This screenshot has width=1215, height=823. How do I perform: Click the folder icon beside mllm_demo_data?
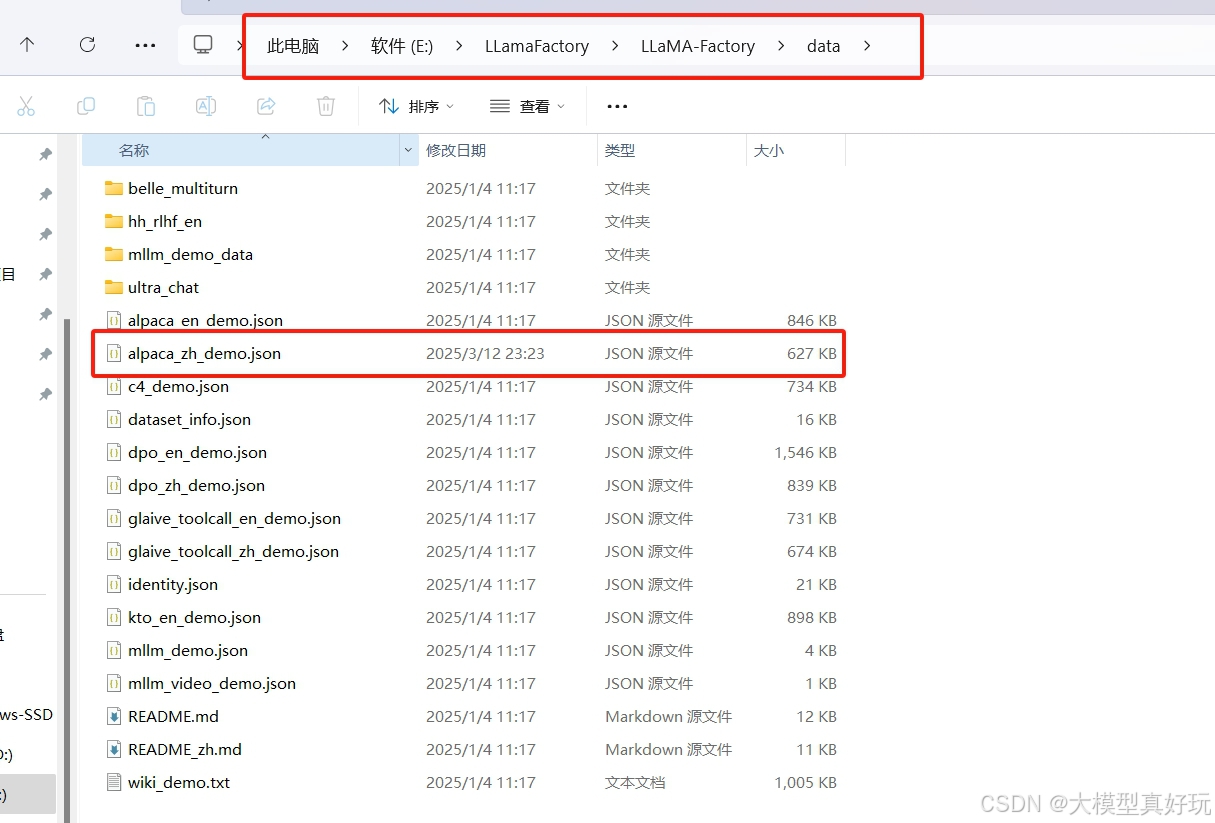114,254
